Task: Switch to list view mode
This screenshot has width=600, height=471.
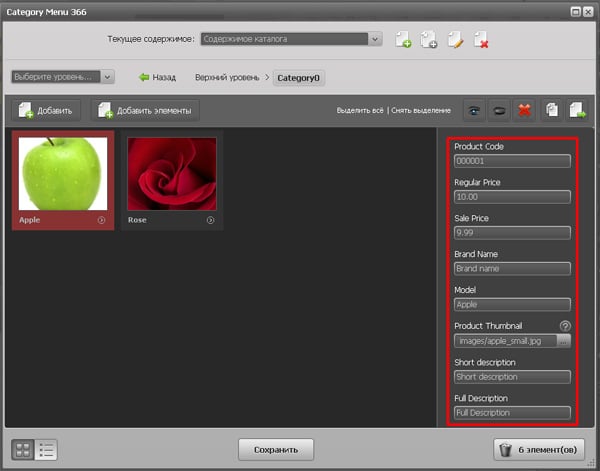Action: point(45,450)
